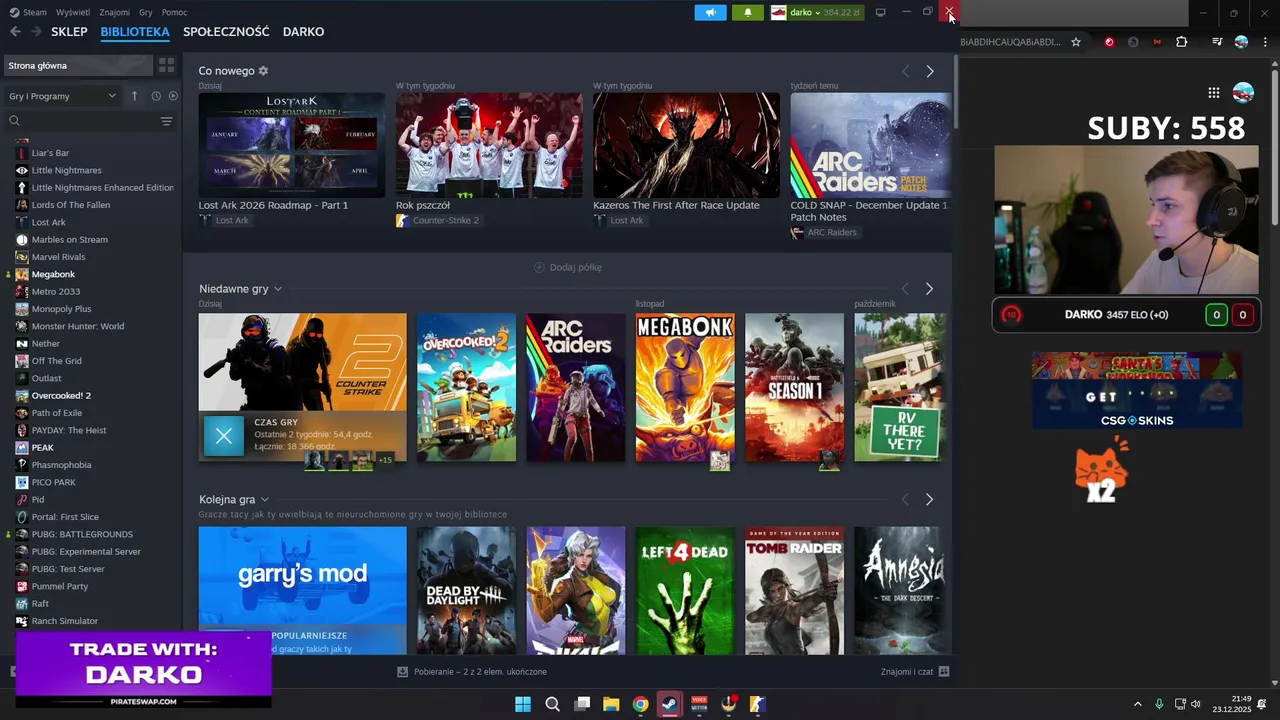Toggle sort direction arrow in library sidebar
This screenshot has width=1280, height=720.
point(134,96)
